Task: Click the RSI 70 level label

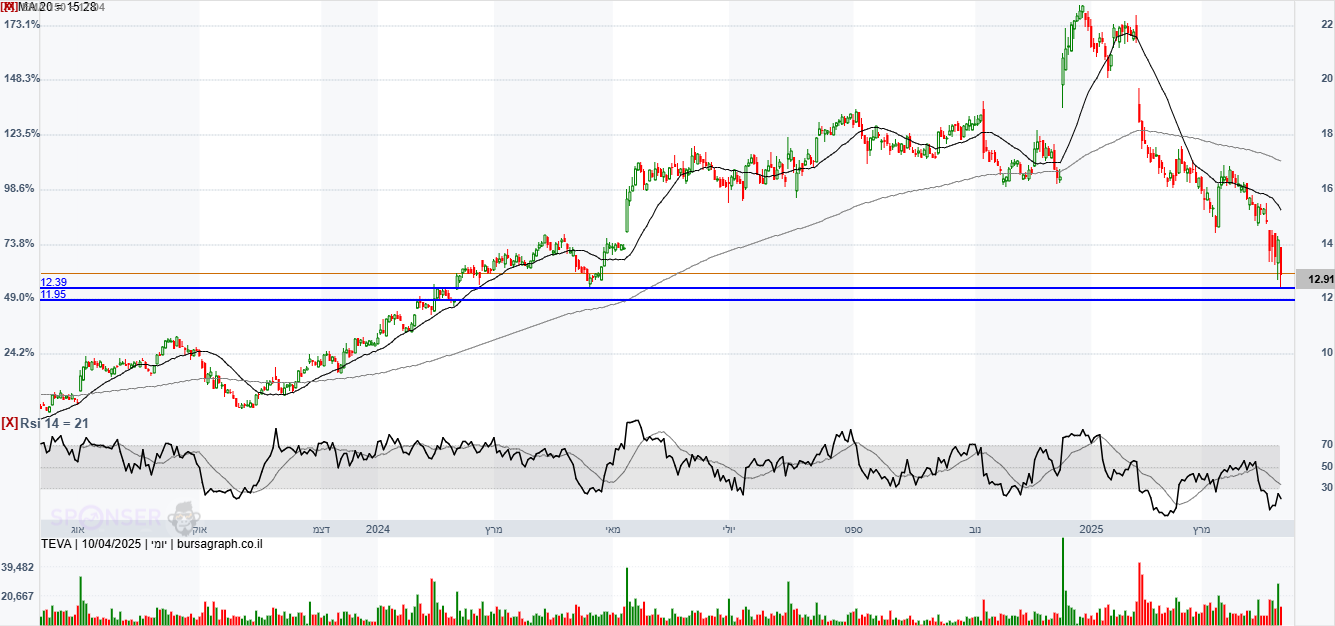Action: (x=1326, y=444)
